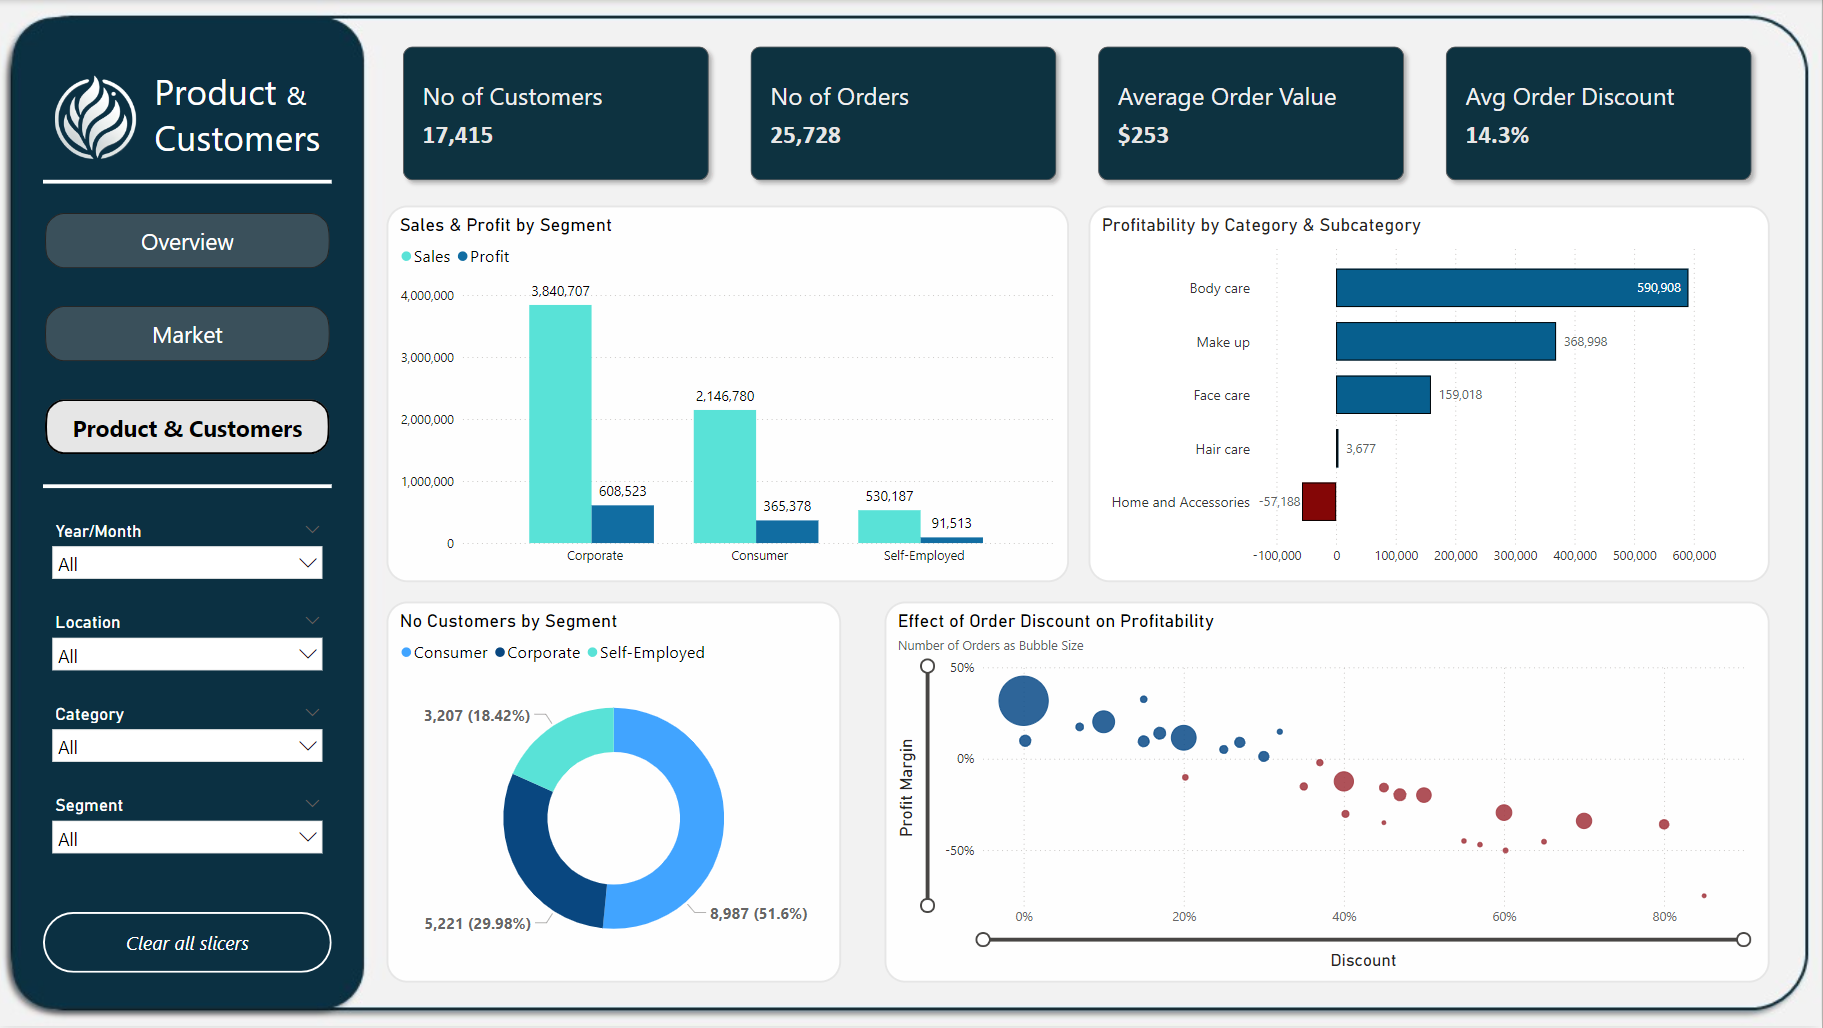This screenshot has height=1028, width=1823.
Task: Click the Discount range slider handle
Action: point(982,939)
